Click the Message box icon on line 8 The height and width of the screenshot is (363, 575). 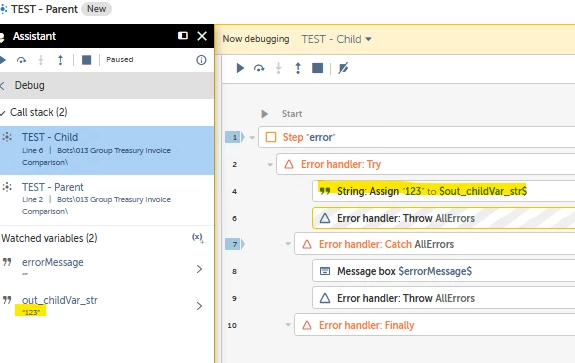pos(325,271)
